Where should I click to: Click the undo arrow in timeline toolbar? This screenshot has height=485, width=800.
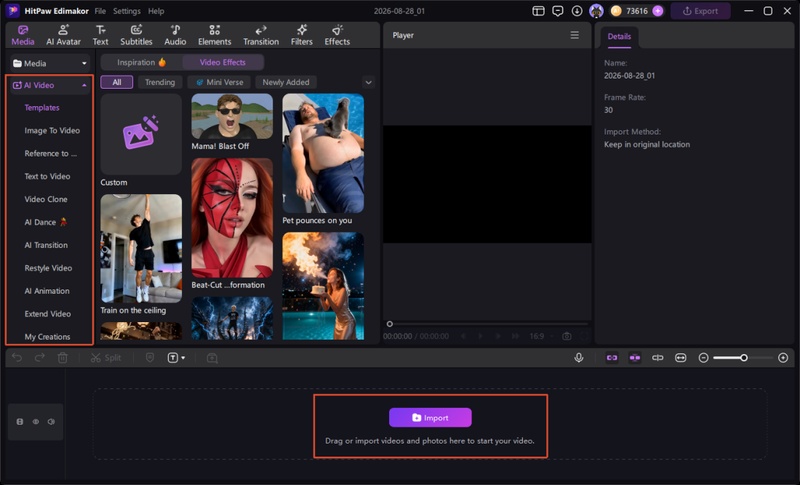(17, 358)
